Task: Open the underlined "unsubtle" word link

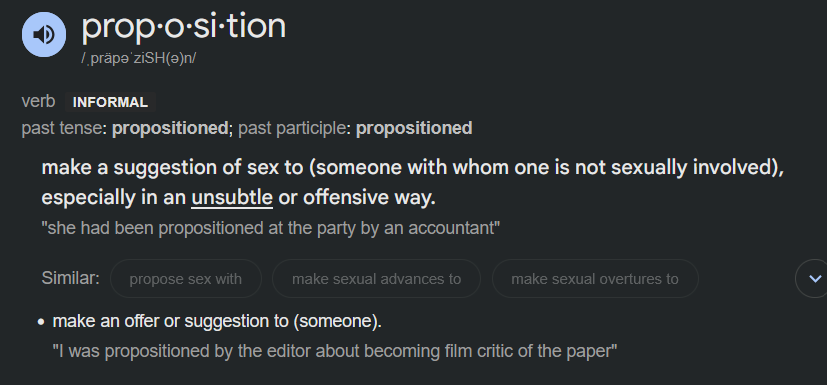Action: 232,198
